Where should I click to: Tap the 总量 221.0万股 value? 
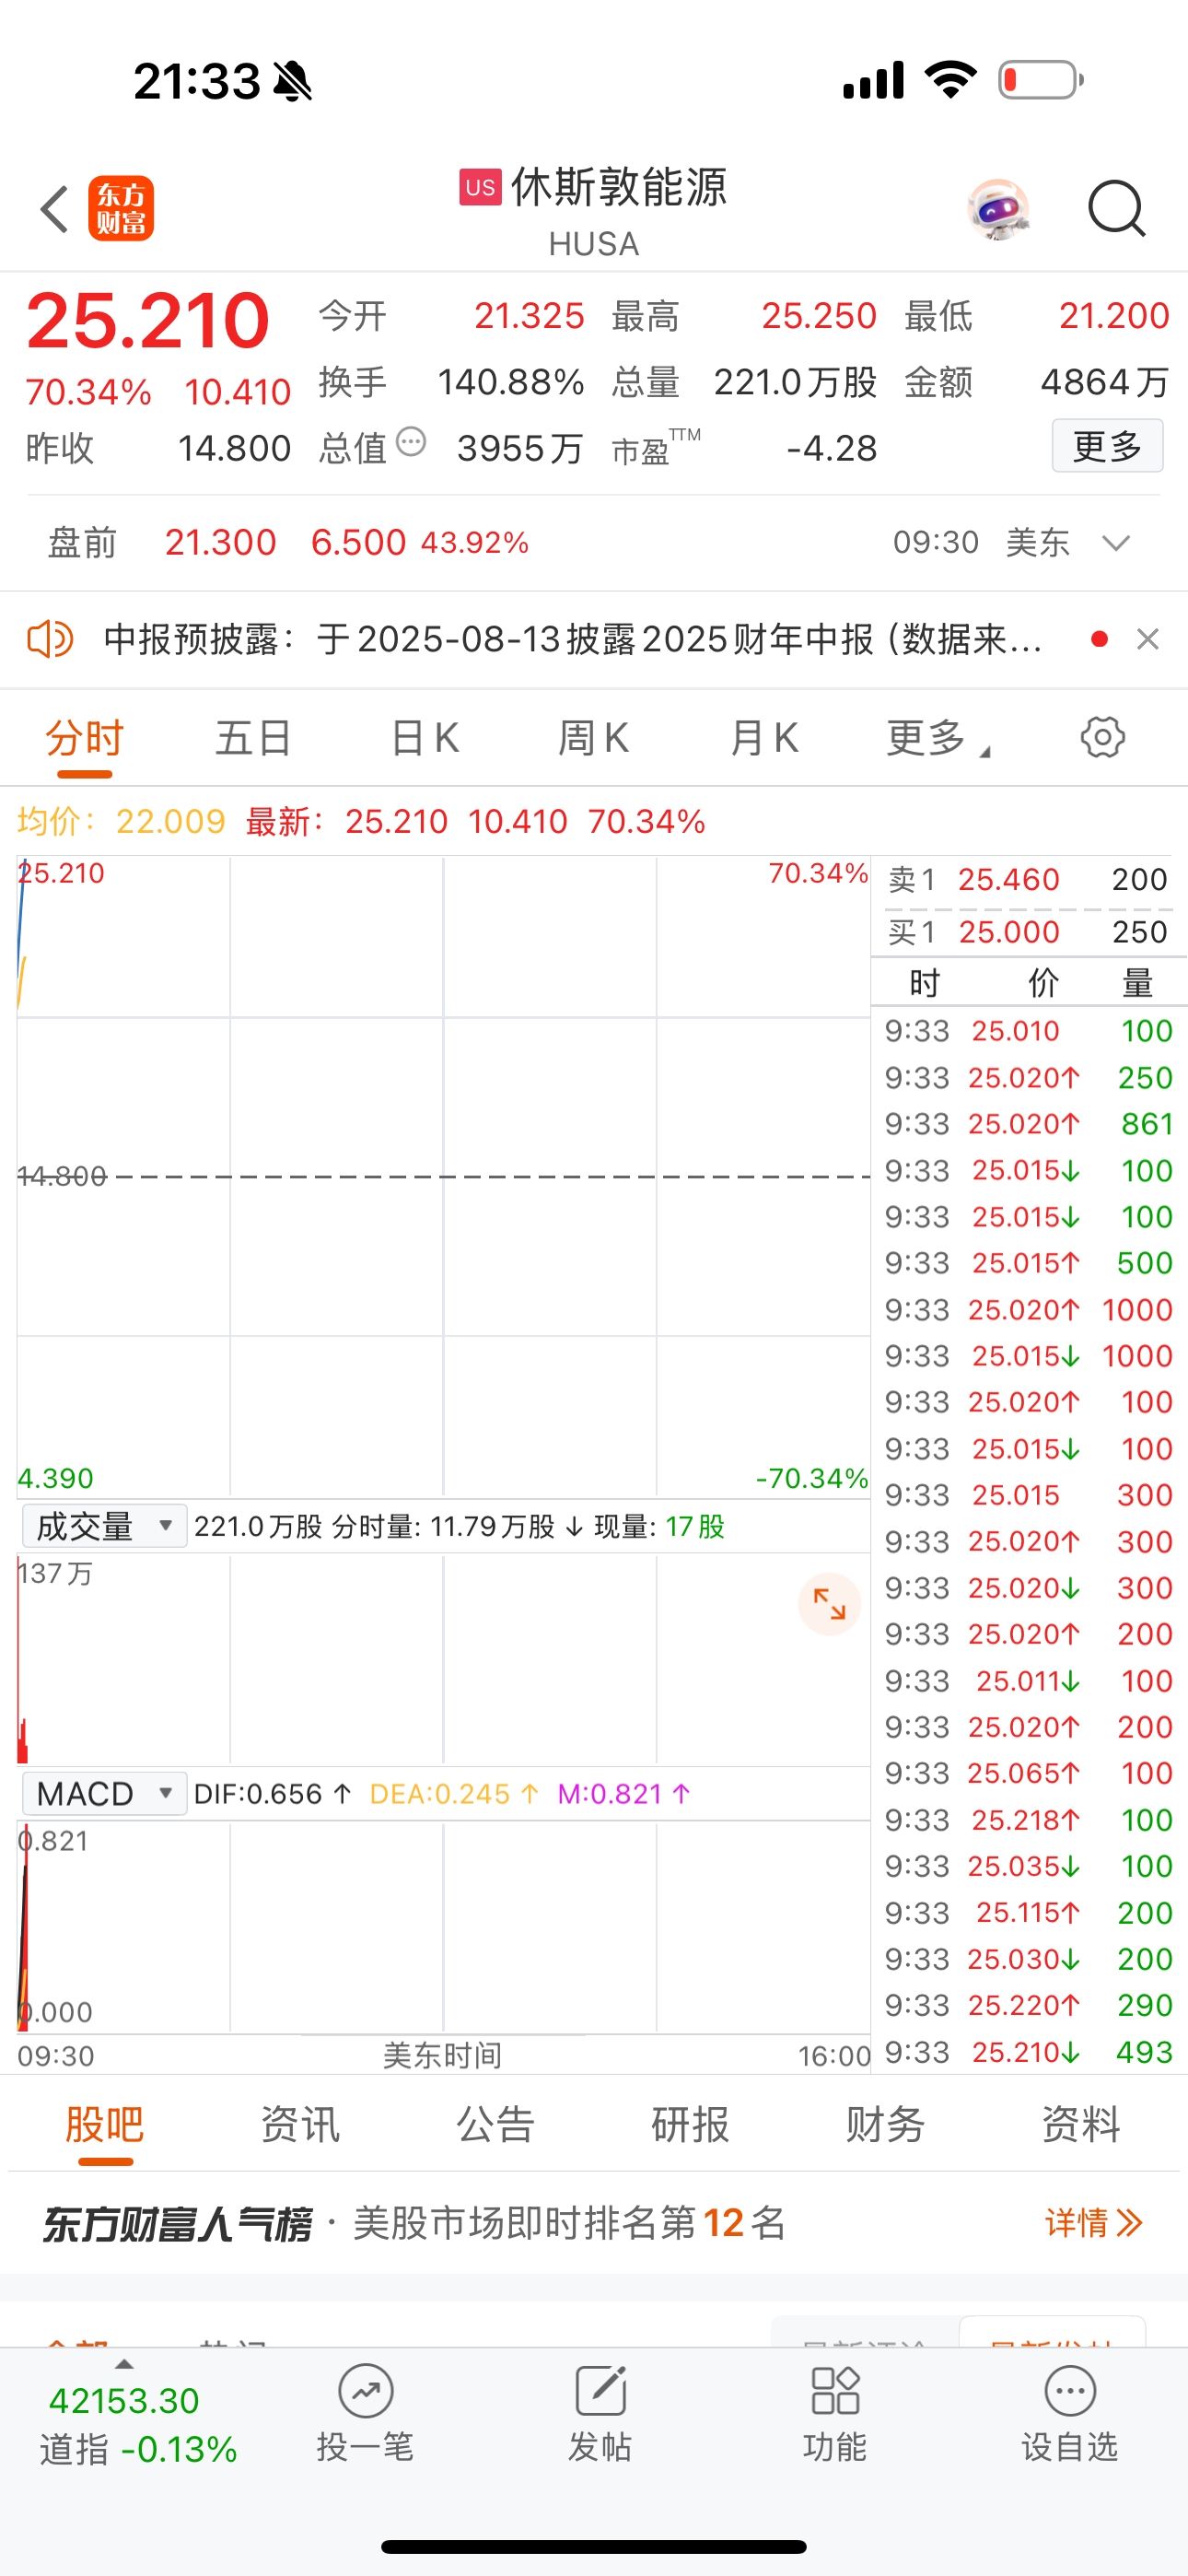coord(795,382)
